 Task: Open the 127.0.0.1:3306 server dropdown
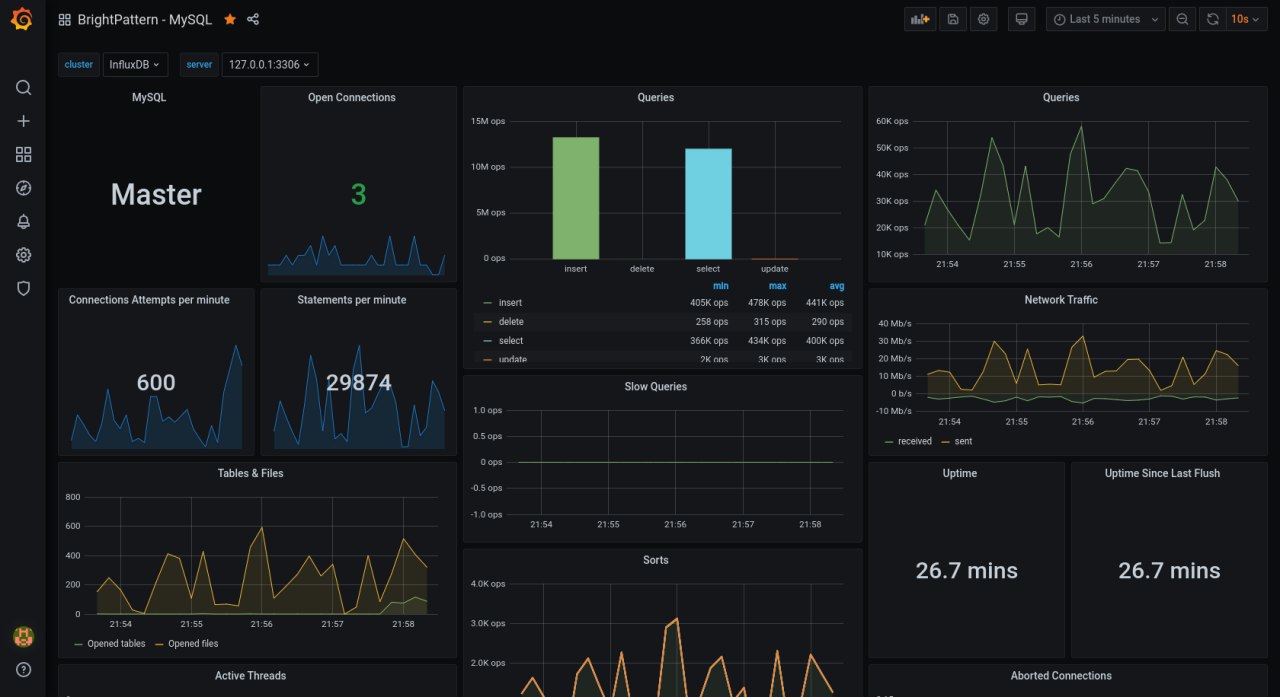[x=269, y=64]
